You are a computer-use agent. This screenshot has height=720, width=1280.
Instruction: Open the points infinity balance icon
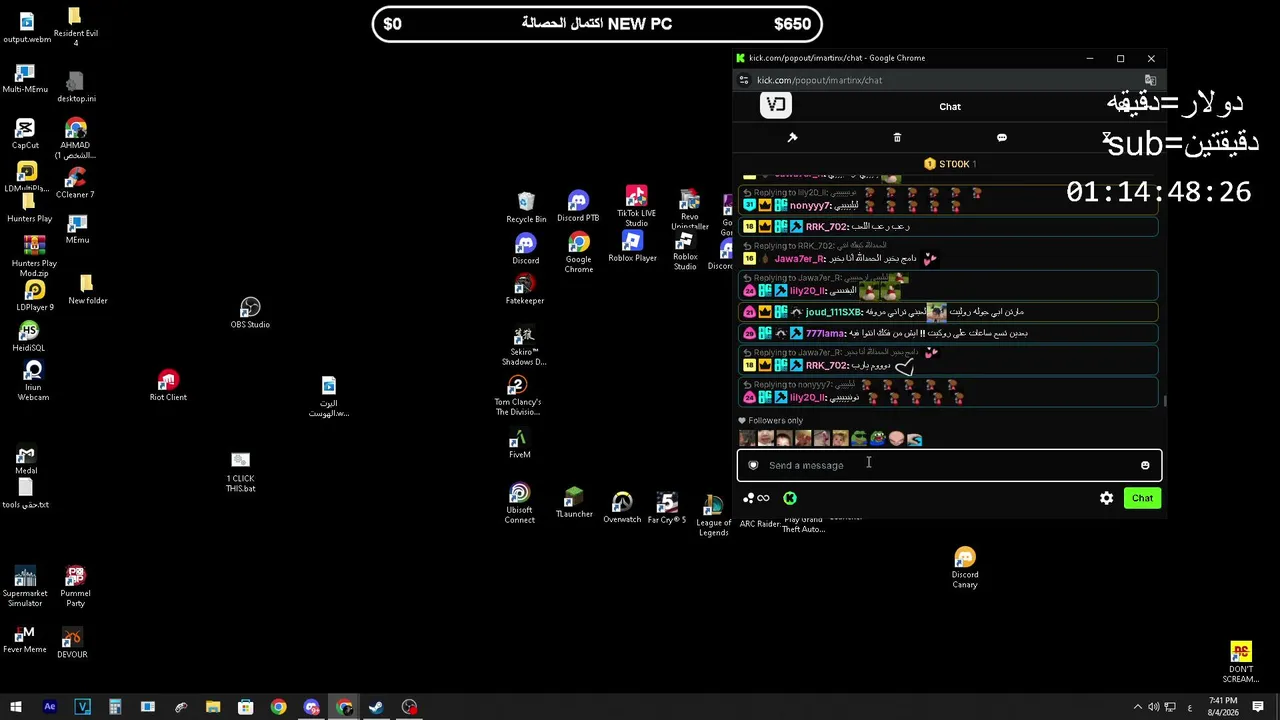tap(757, 498)
